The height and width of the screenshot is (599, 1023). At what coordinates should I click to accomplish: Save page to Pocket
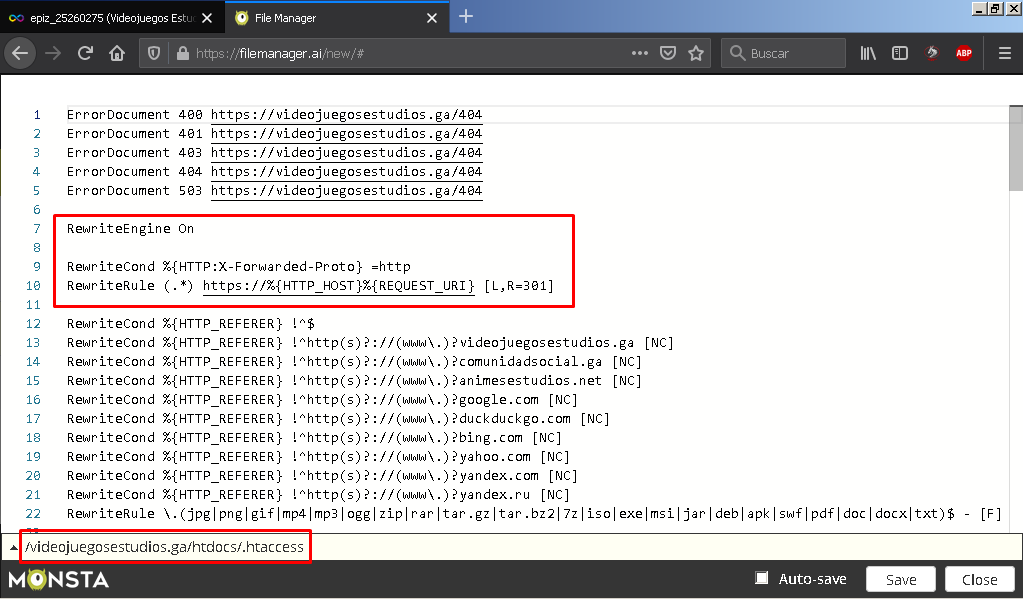[668, 53]
